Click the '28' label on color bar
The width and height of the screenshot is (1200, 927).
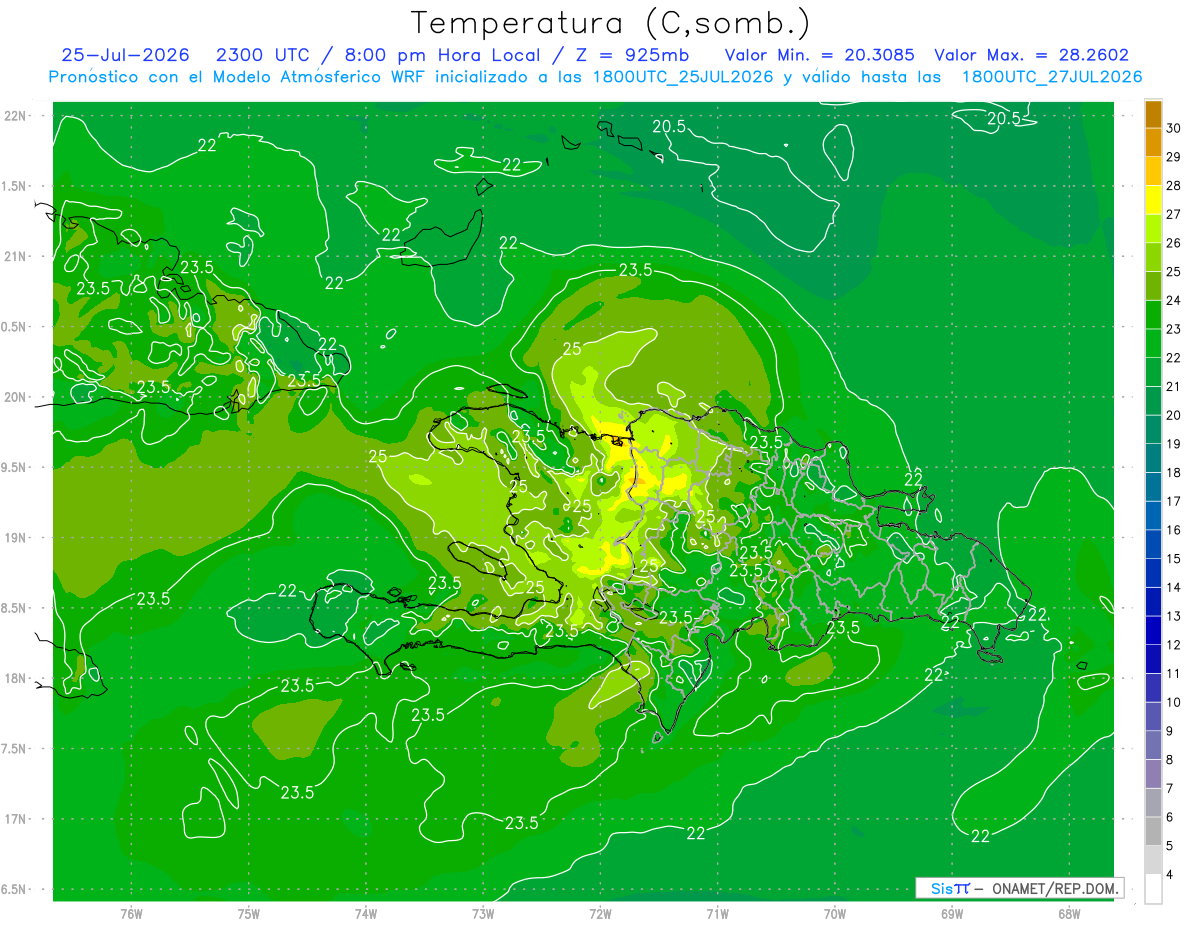click(1173, 185)
